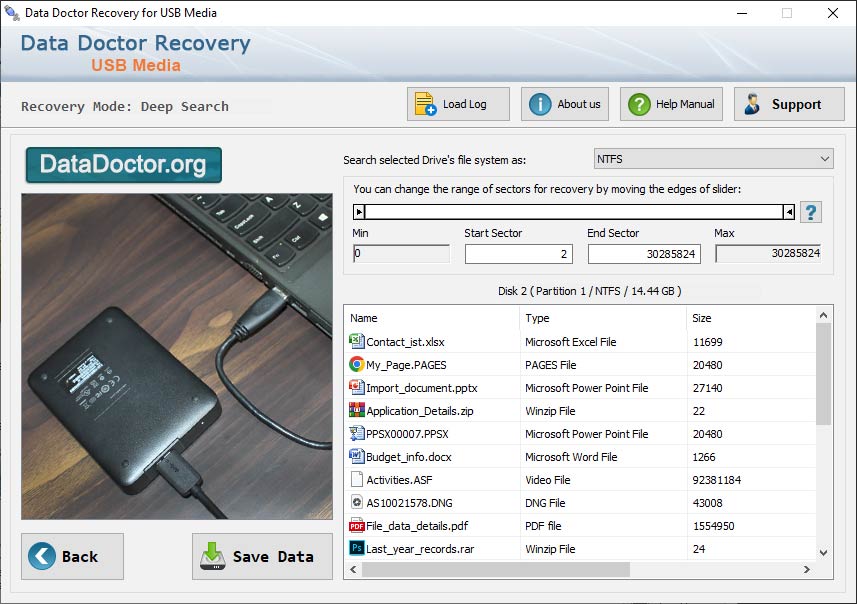Open the file system NTFS dropdown
The image size is (857, 604).
click(x=713, y=159)
